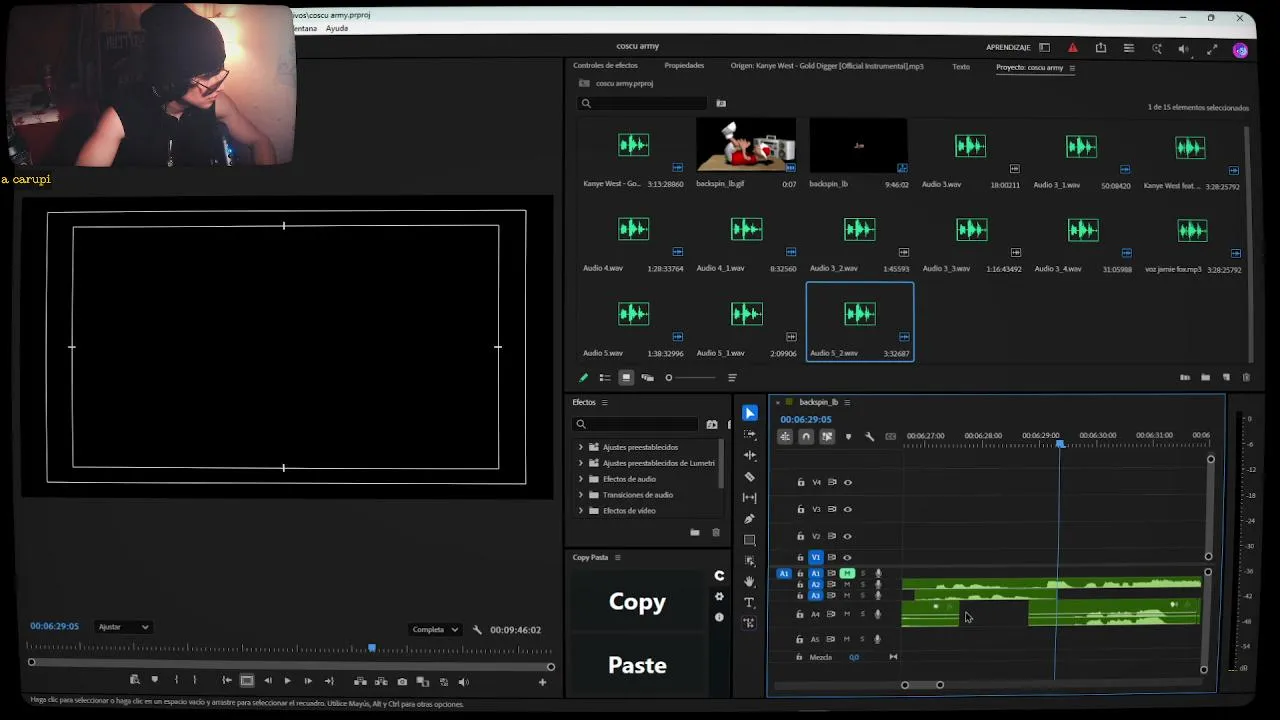
Task: Enable voice-over record on track A5
Action: pyautogui.click(x=878, y=639)
